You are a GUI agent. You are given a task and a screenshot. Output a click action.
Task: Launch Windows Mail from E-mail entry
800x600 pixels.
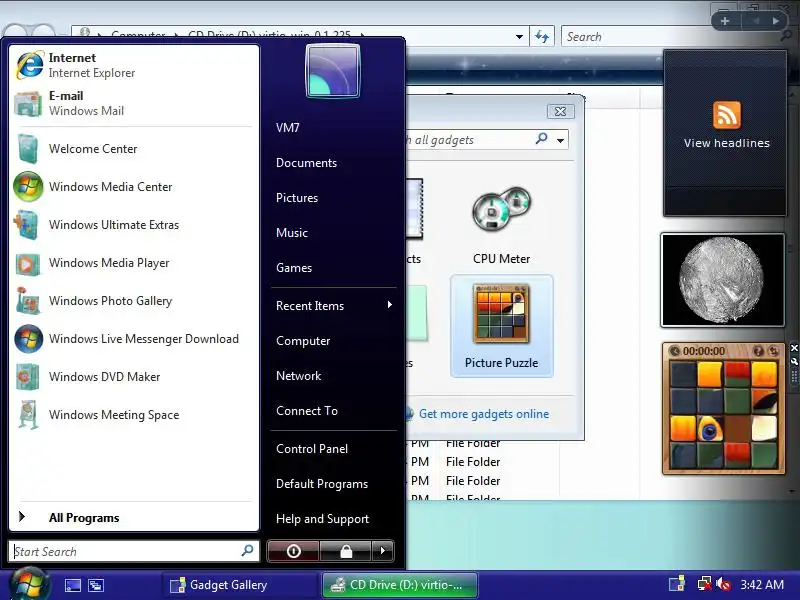click(134, 103)
